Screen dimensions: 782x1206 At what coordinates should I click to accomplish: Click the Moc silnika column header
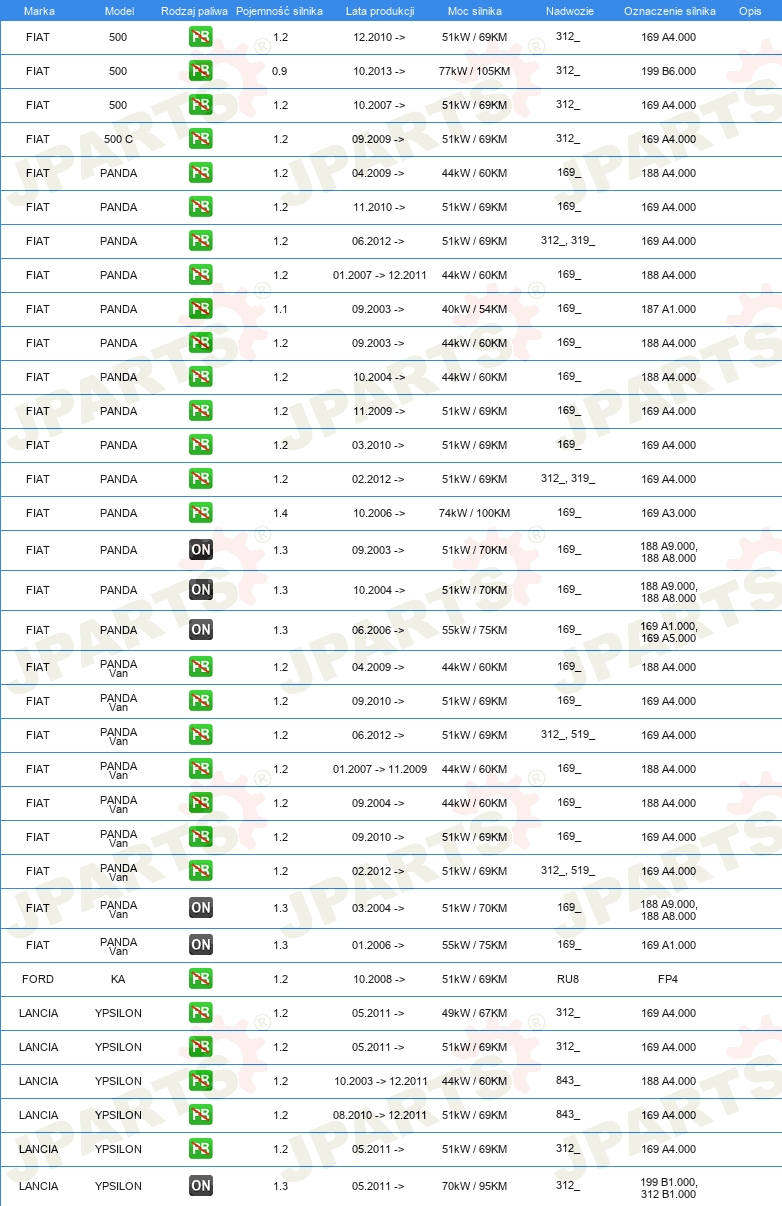(x=474, y=11)
